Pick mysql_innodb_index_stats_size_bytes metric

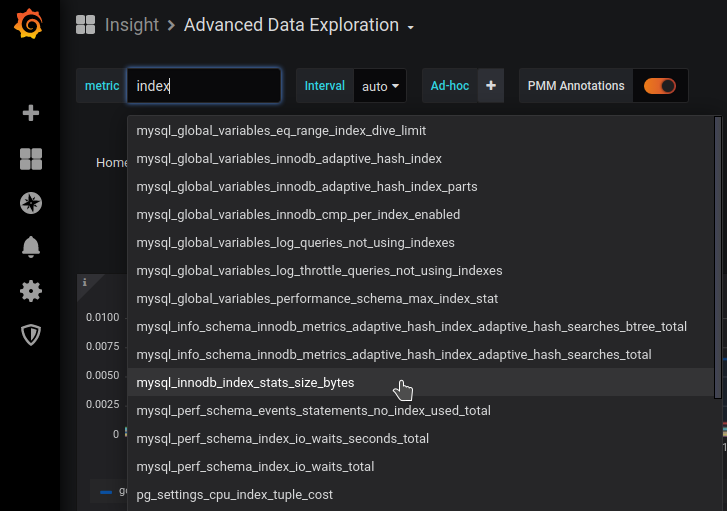[x=421, y=382]
